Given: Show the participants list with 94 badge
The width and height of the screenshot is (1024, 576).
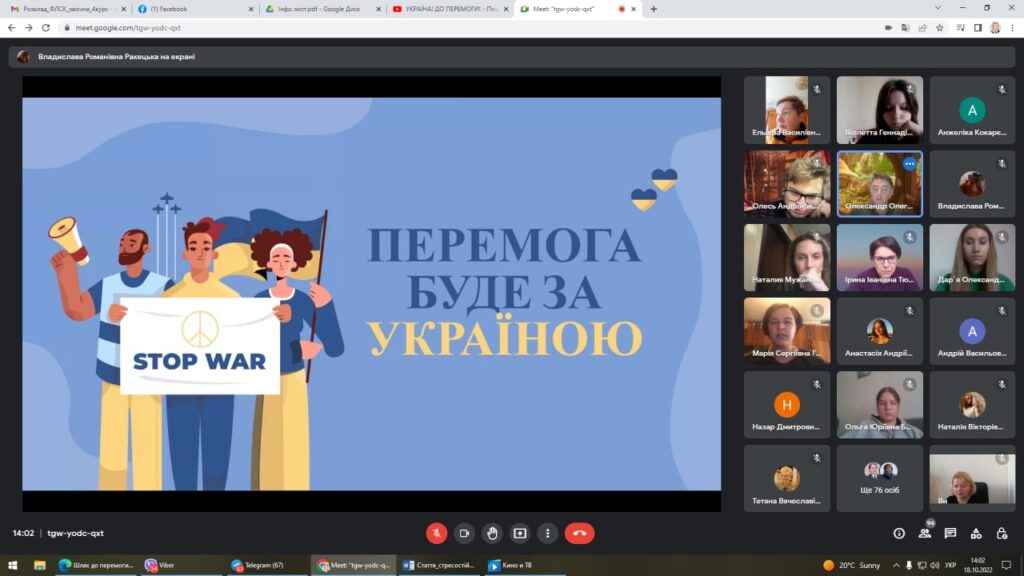Looking at the screenshot, I should point(925,533).
